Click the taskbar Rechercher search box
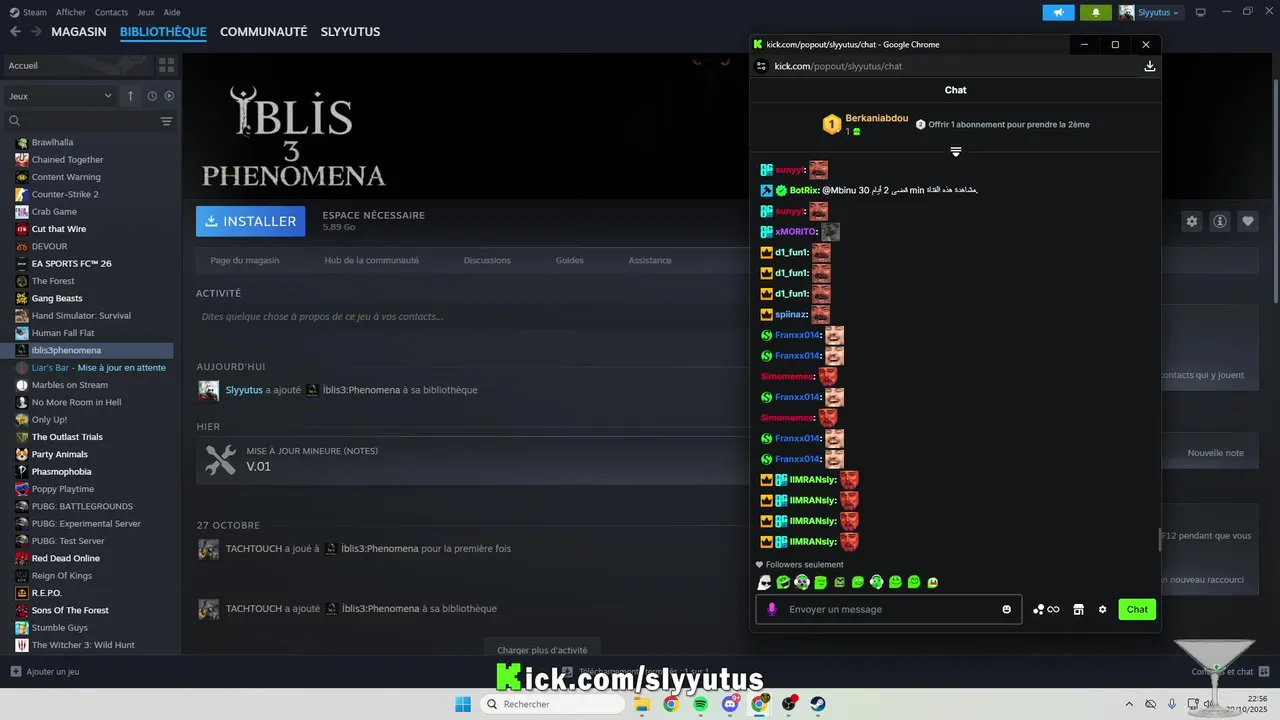1280x720 pixels. point(552,704)
